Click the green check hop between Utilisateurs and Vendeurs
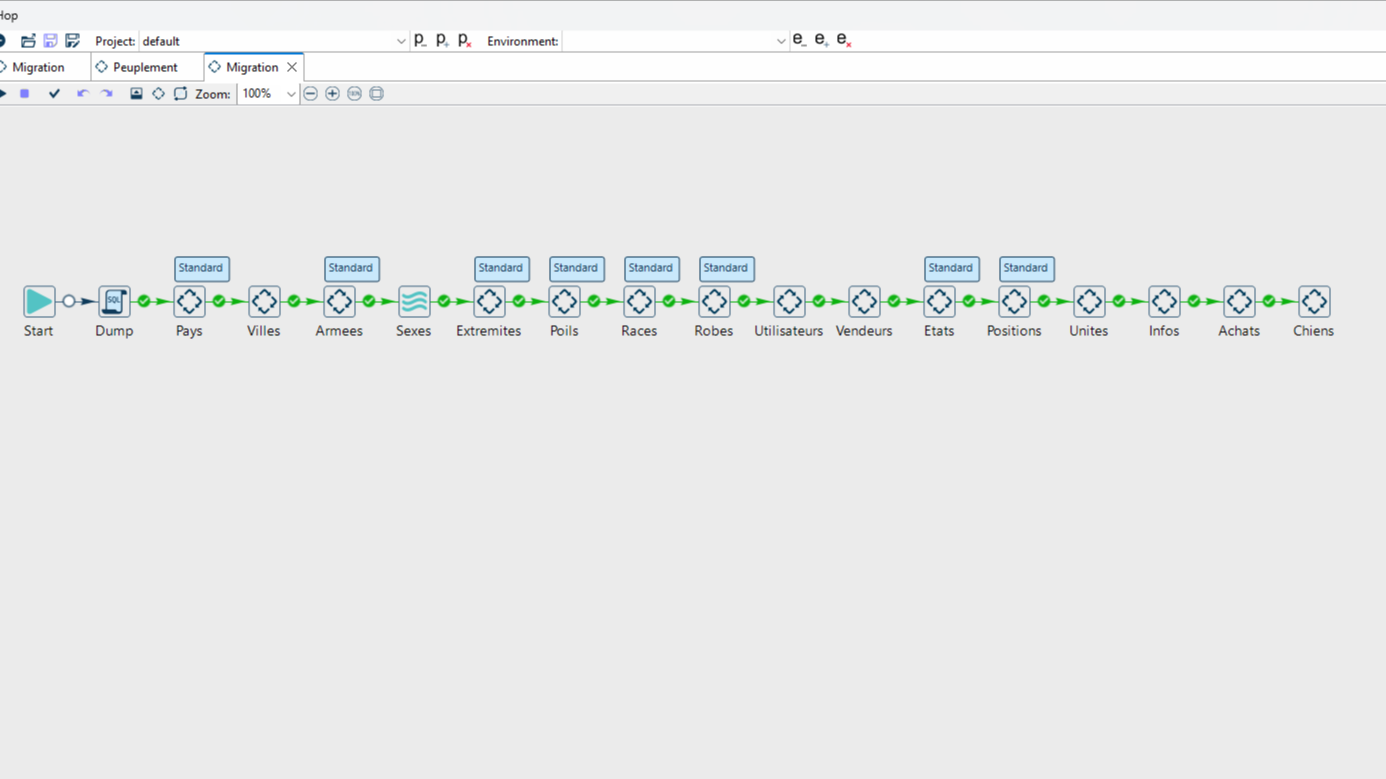Image resolution: width=1386 pixels, height=779 pixels. 819,301
